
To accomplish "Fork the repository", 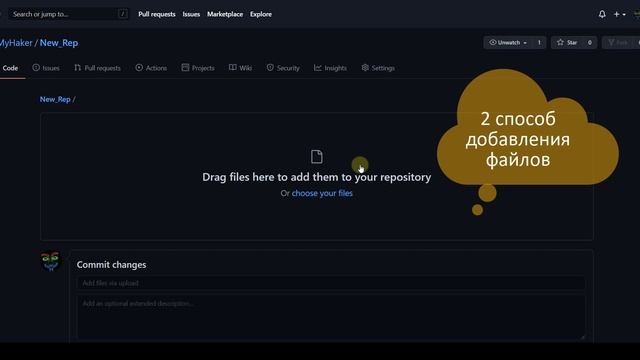I will (618, 42).
